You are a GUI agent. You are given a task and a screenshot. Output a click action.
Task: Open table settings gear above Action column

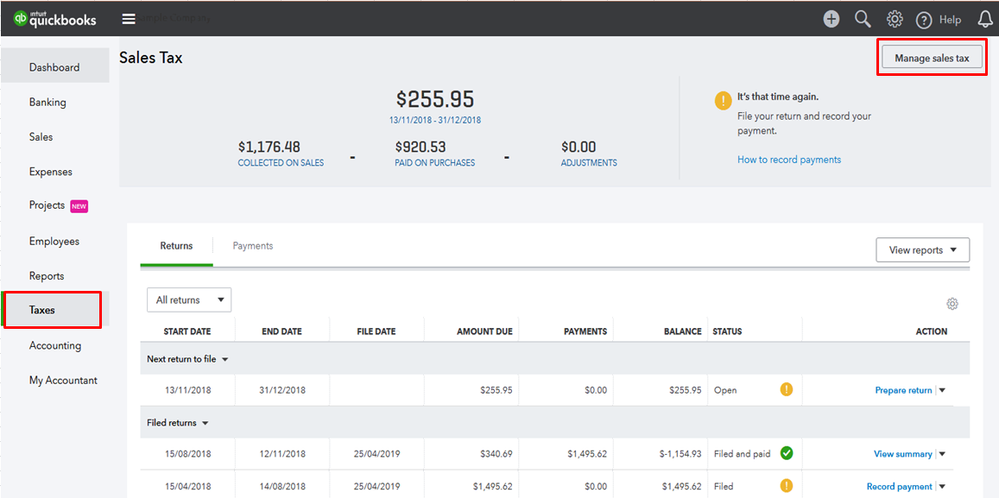point(952,304)
